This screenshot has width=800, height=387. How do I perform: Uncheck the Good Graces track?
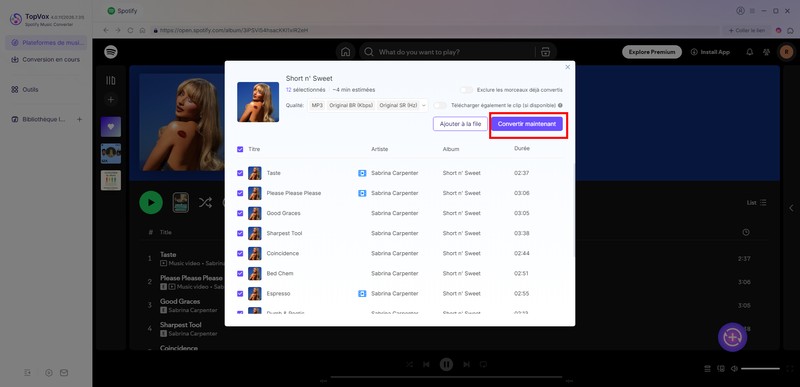(240, 213)
